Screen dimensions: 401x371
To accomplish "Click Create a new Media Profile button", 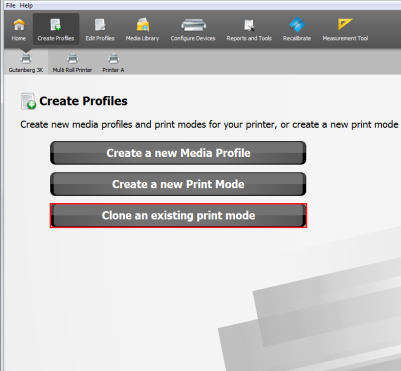I will [178, 153].
